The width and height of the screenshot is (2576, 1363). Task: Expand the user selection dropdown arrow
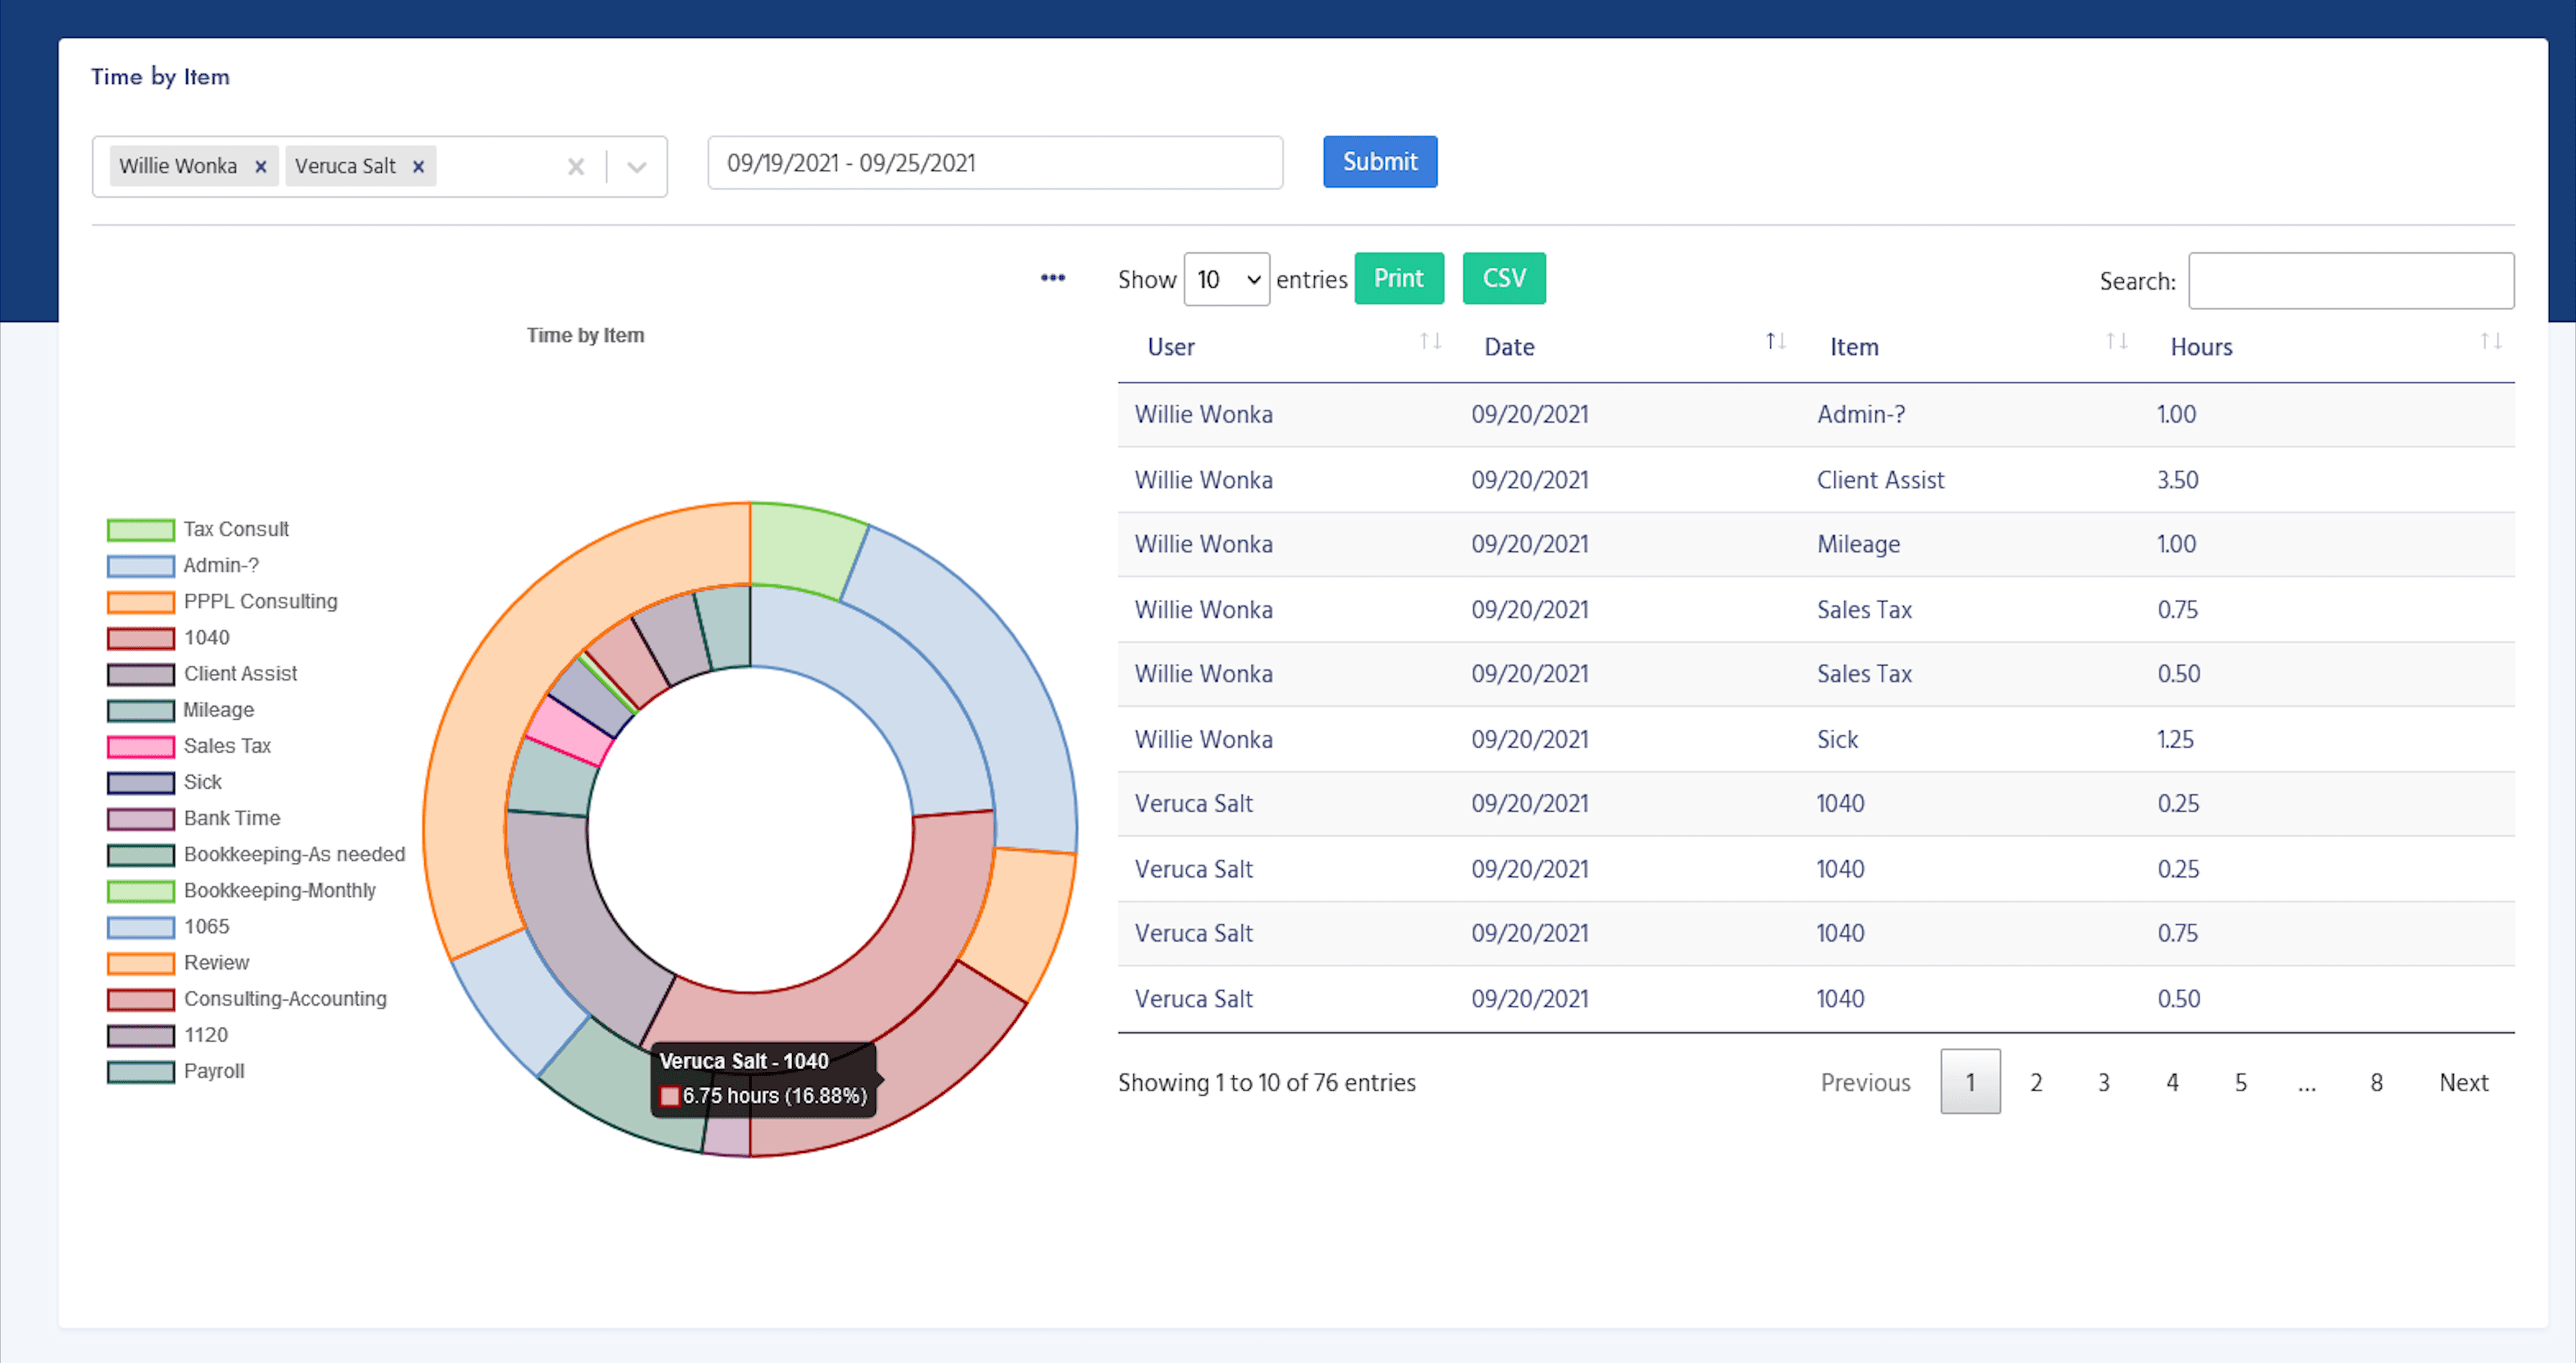637,166
